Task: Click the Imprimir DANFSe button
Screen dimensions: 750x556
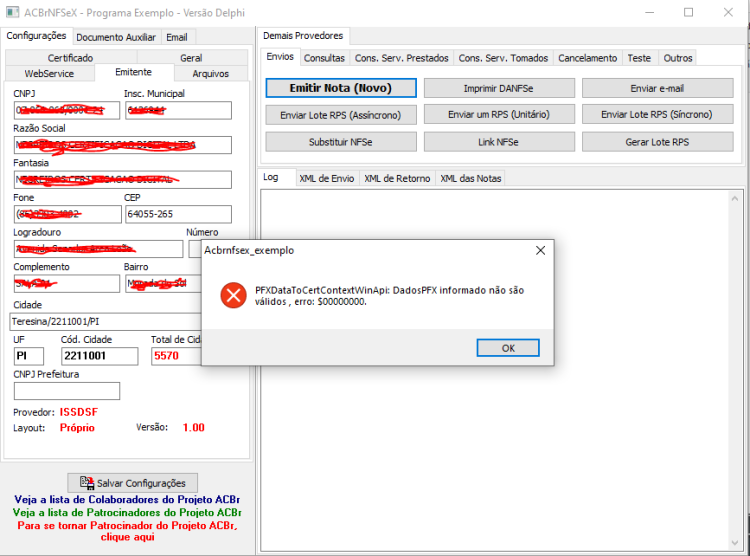Action: click(498, 89)
